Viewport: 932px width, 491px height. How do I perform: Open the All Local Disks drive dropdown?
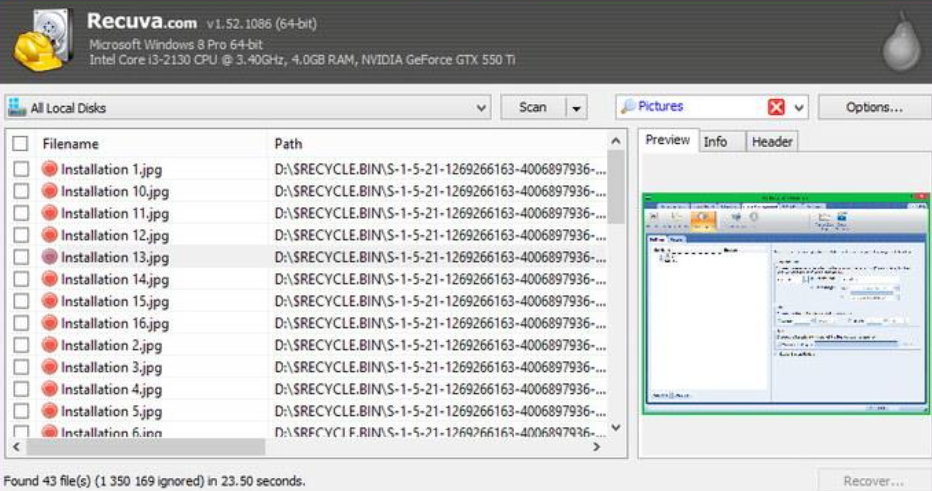point(481,108)
